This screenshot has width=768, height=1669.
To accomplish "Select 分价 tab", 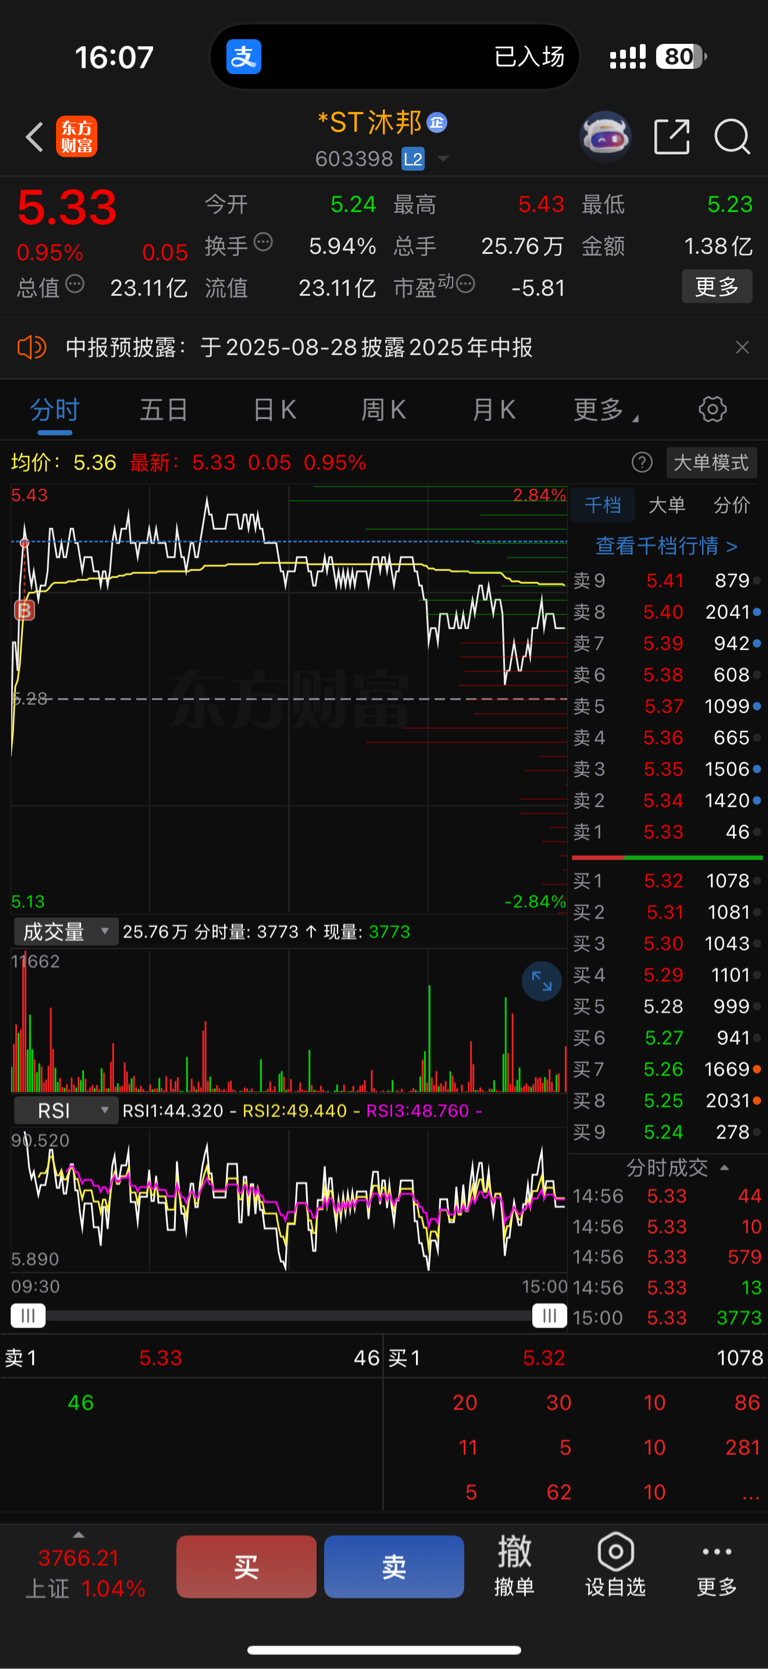I will [731, 505].
